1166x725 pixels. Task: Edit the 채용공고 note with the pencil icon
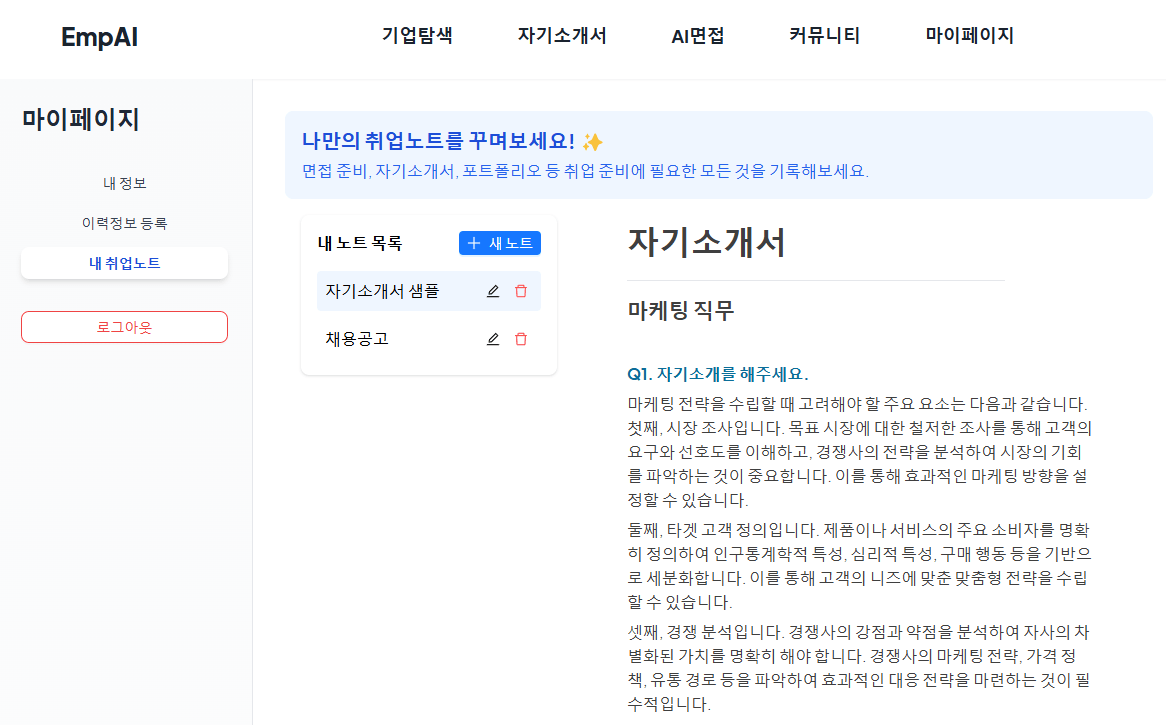[493, 338]
